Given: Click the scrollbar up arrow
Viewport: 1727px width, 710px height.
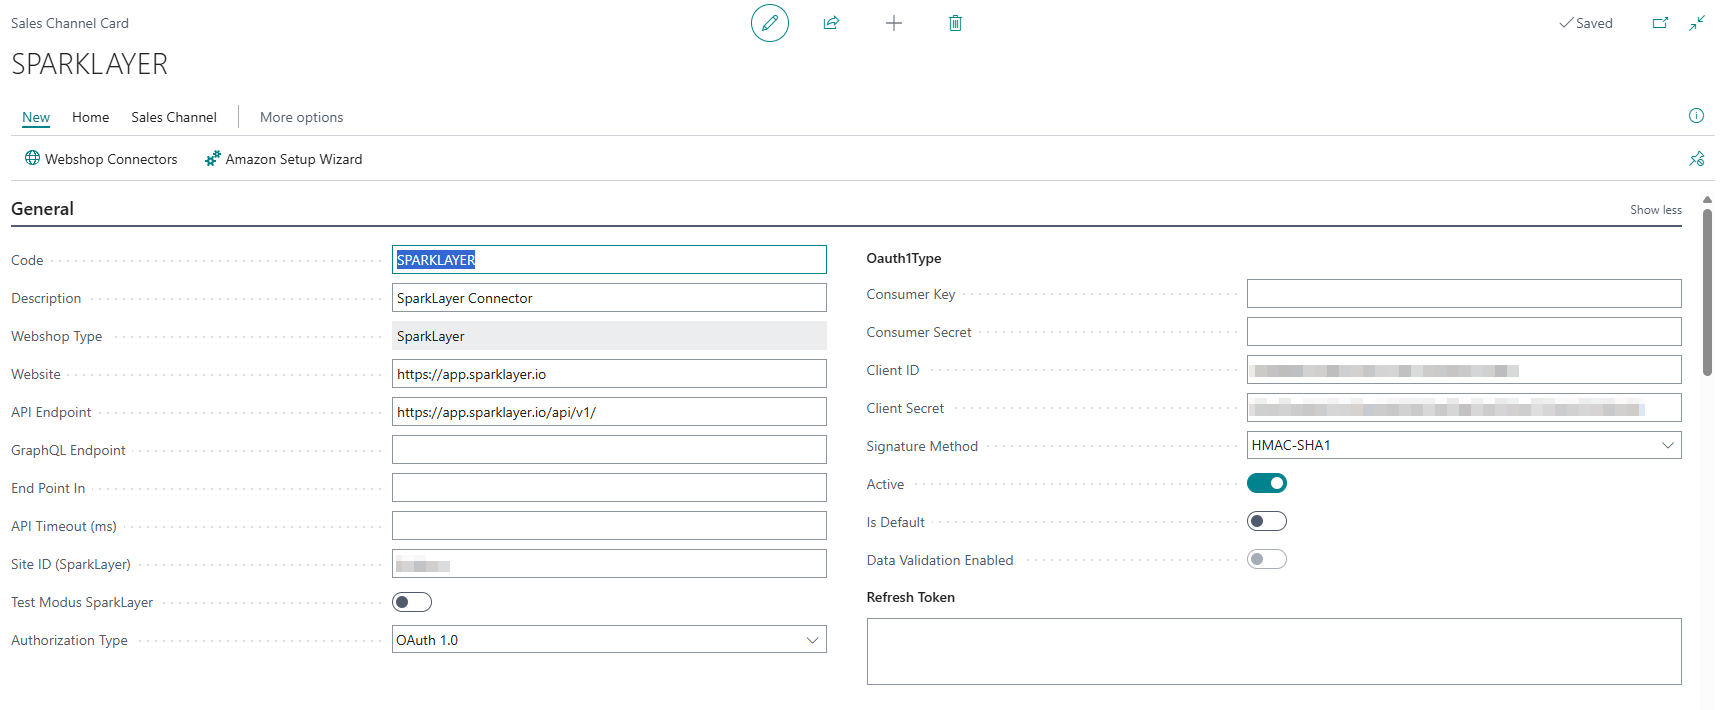Looking at the screenshot, I should coord(1707,200).
